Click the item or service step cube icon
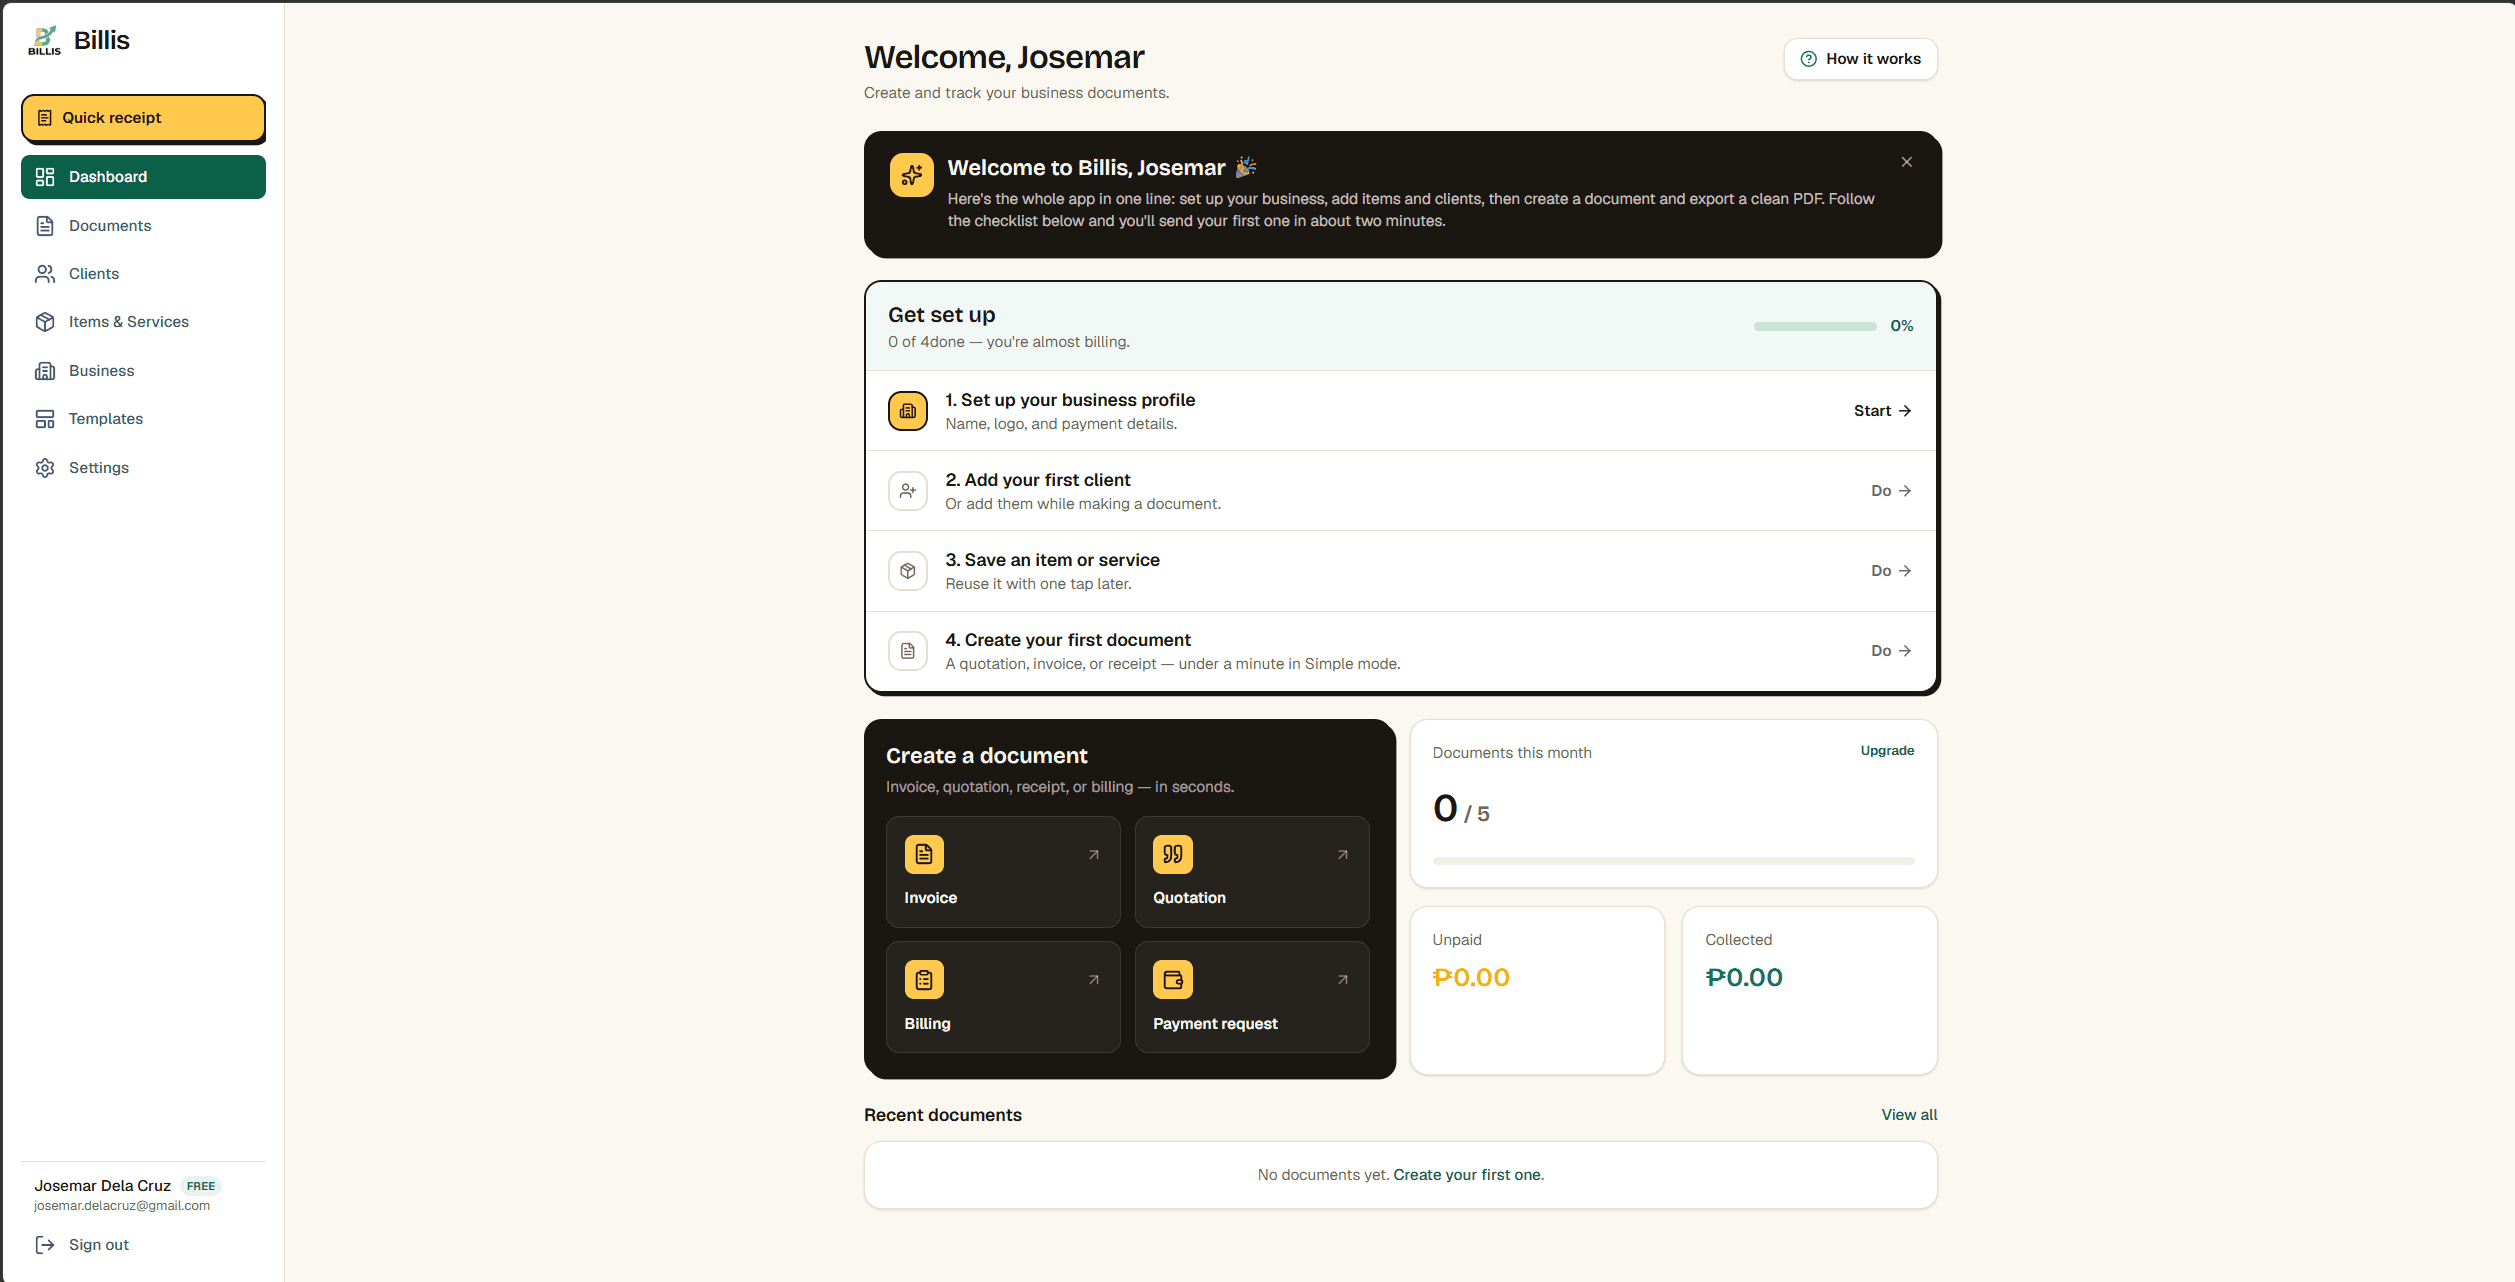2515x1282 pixels. (x=907, y=571)
